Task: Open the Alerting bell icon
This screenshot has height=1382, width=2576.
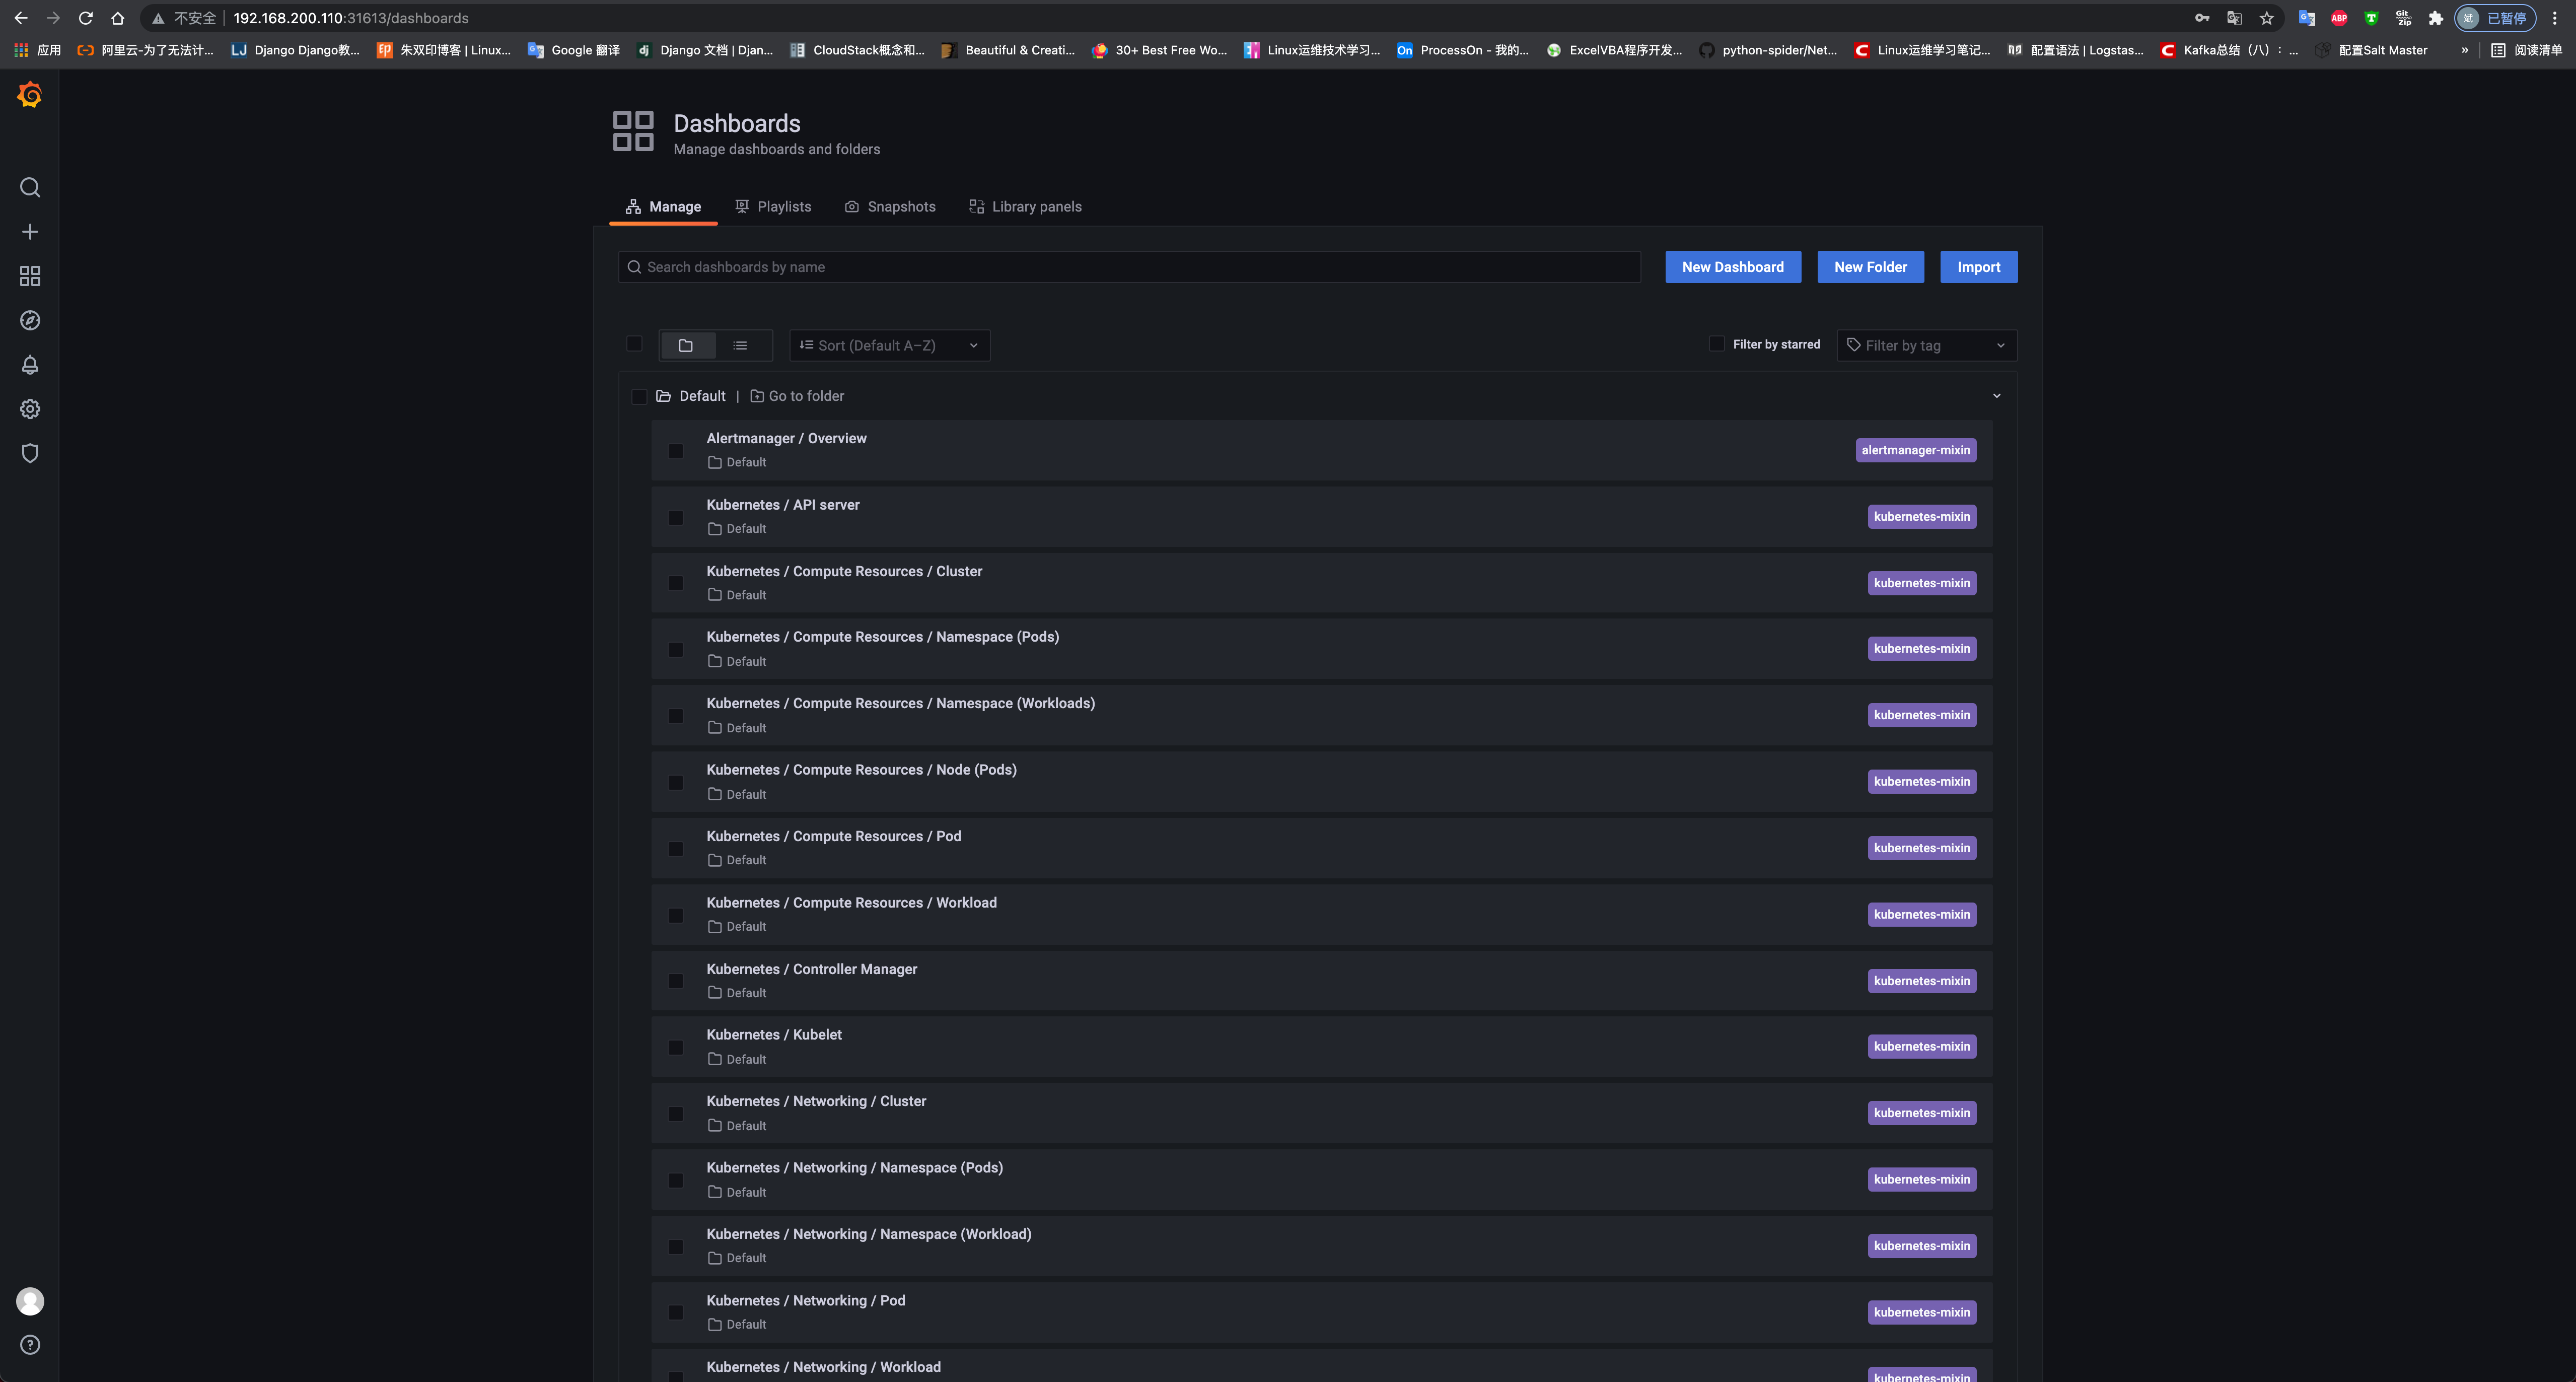Action: tap(30, 365)
